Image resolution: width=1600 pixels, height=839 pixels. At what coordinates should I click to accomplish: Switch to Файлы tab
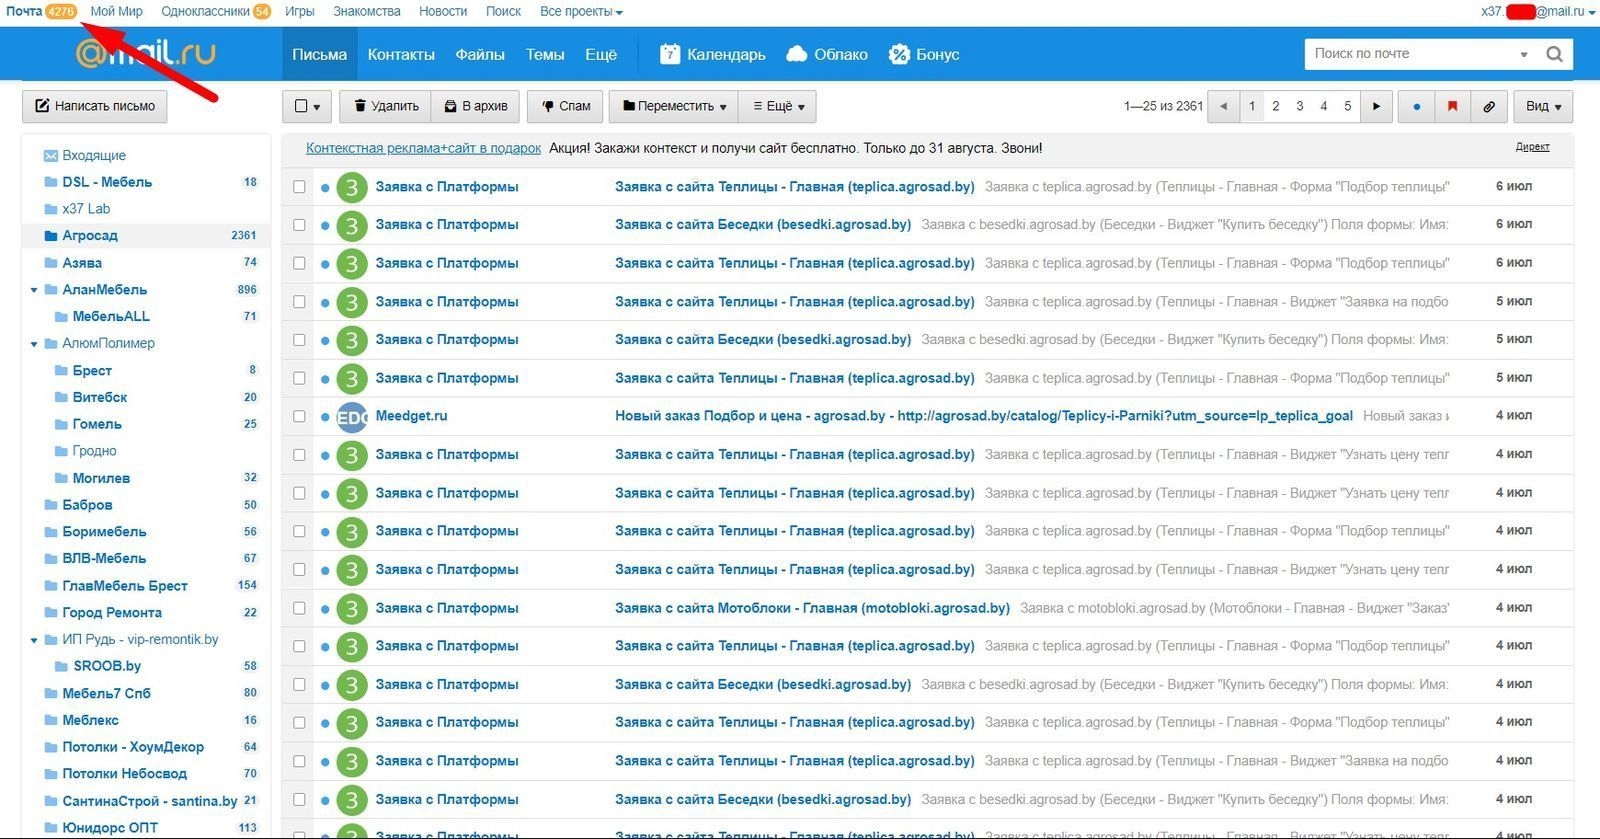coord(480,54)
